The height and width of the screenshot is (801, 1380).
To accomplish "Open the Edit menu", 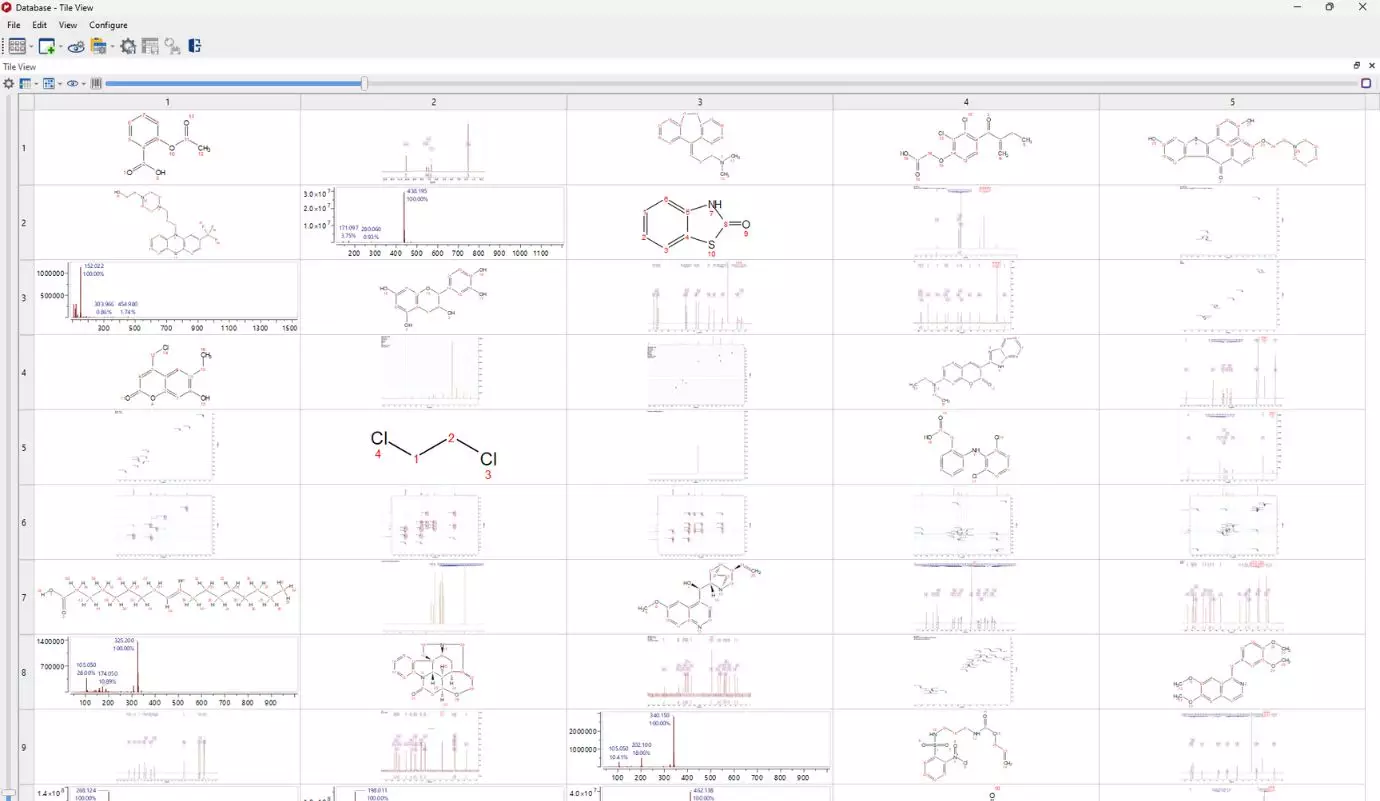I will [40, 25].
